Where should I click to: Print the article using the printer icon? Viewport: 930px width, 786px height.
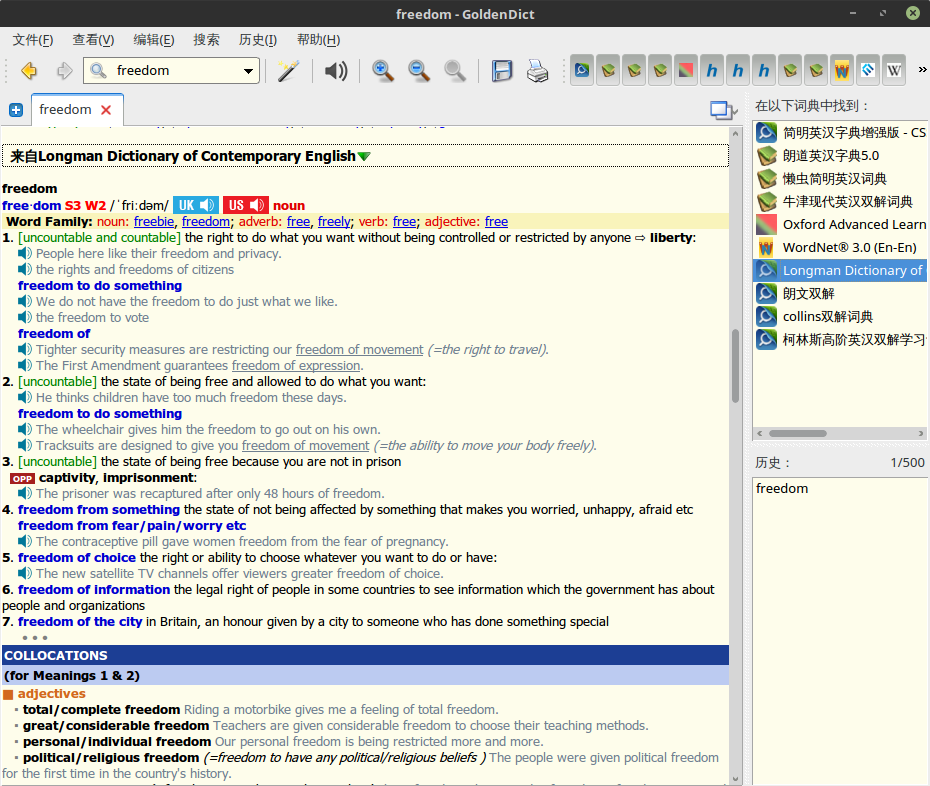(x=537, y=71)
